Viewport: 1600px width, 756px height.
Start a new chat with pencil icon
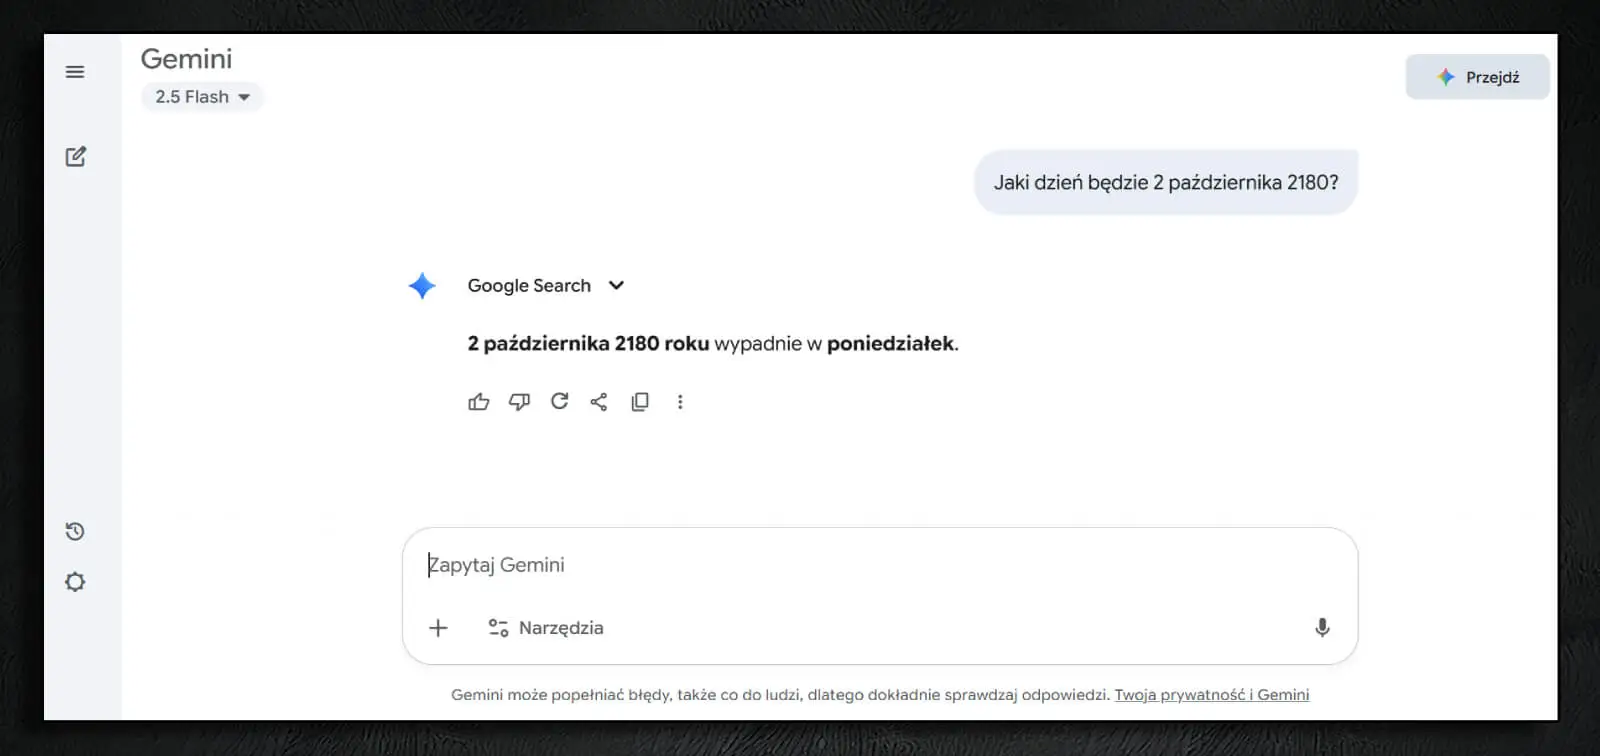click(x=76, y=157)
